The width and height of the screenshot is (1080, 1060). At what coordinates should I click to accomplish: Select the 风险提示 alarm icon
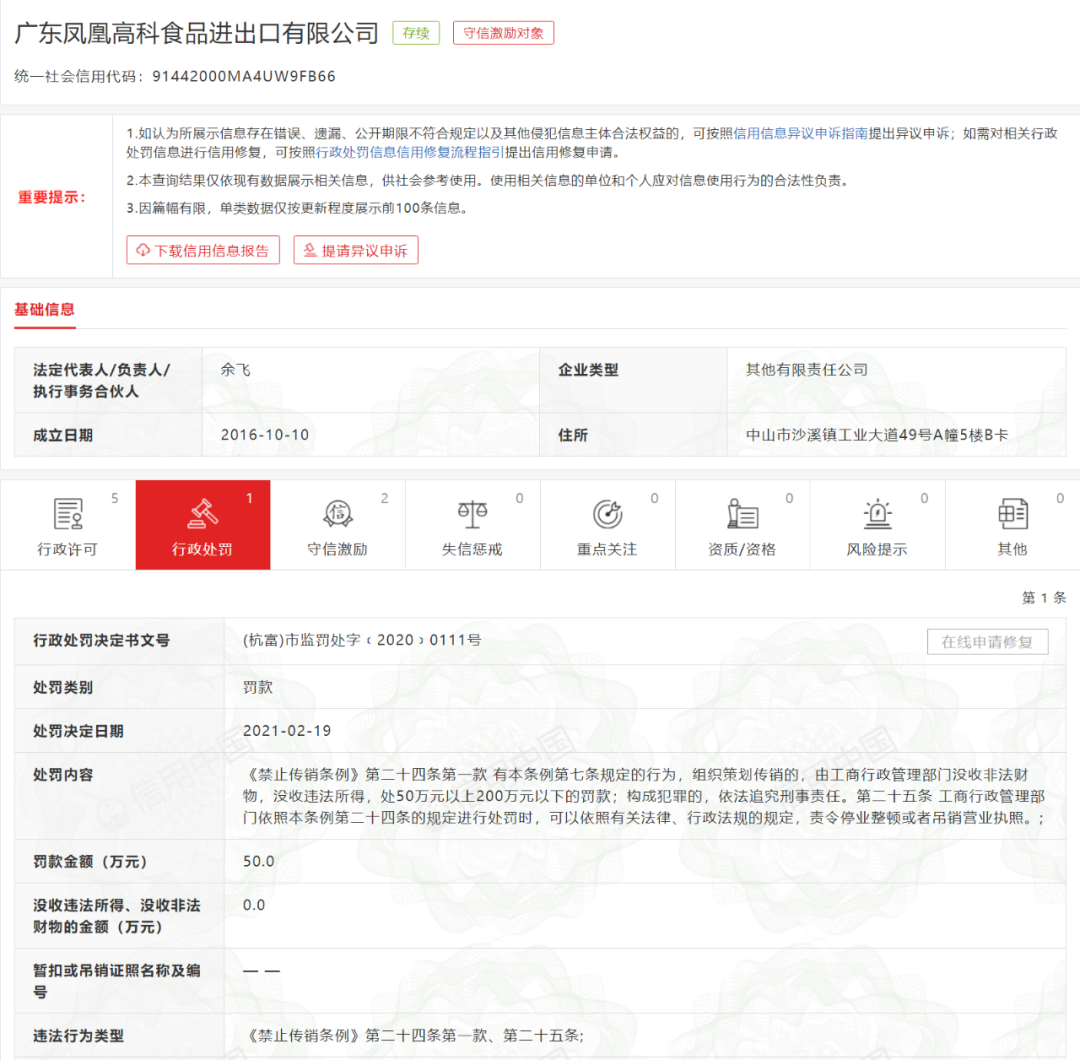pos(877,513)
